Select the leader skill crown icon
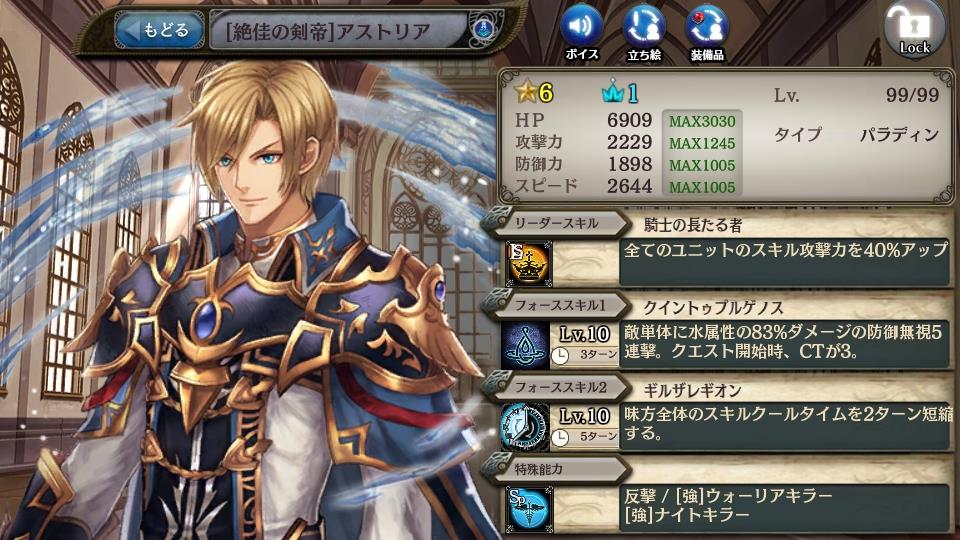This screenshot has width=960, height=540. [528, 264]
